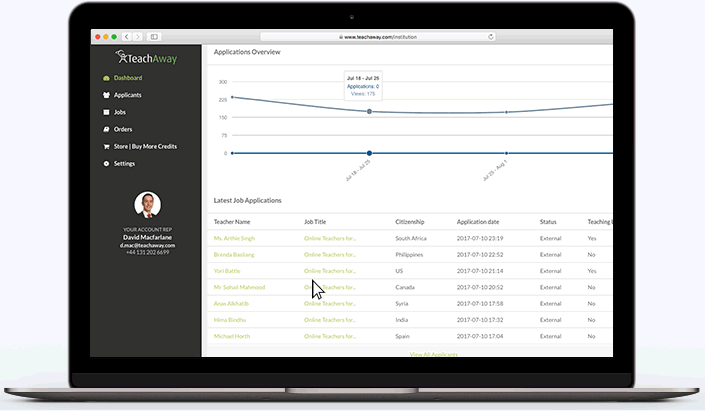
Task: Click the Application date column header
Action: pos(478,222)
